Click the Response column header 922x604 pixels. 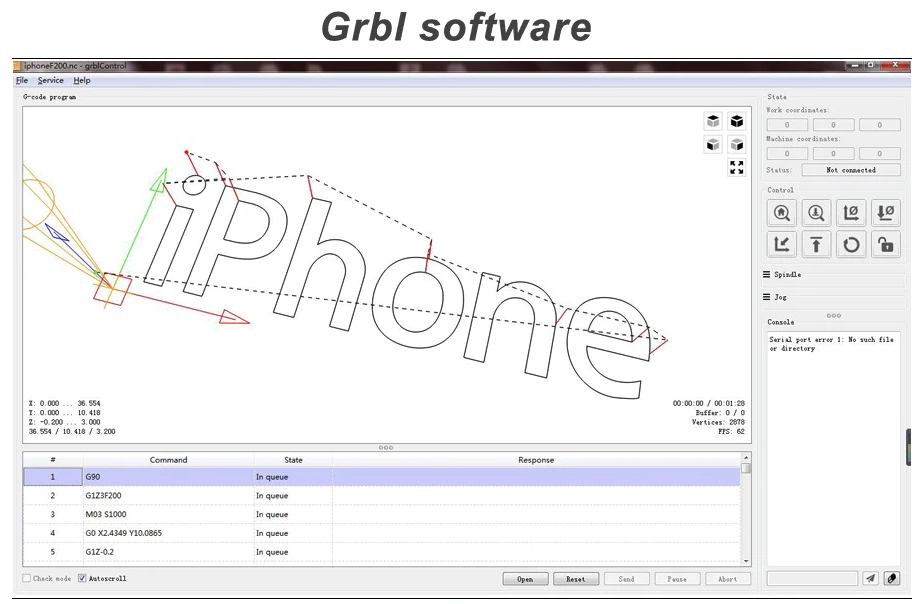[536, 460]
